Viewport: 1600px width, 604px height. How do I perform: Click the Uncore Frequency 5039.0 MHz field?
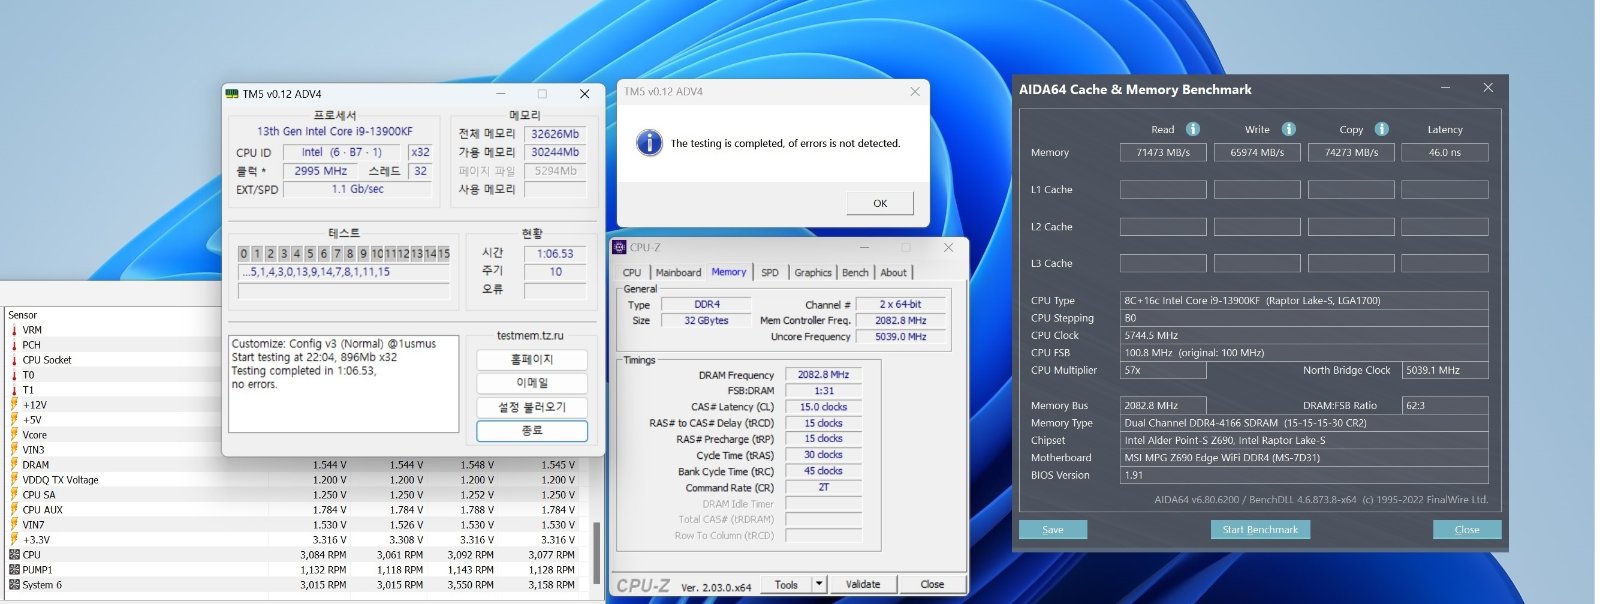point(901,337)
